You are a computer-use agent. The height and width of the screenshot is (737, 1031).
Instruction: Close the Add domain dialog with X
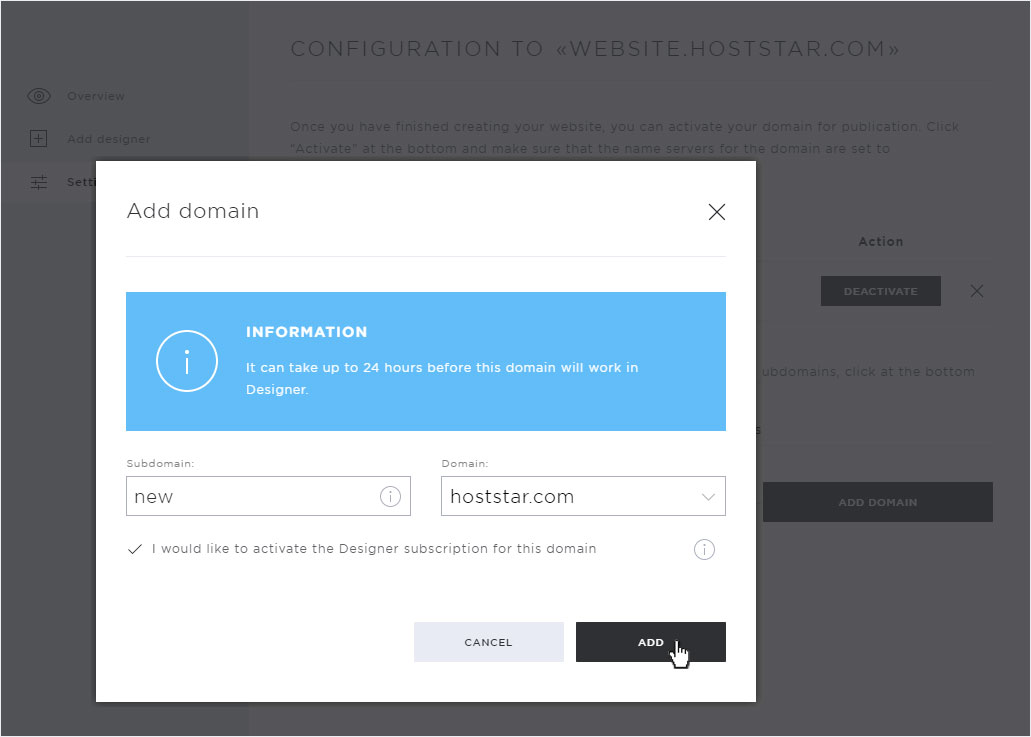coord(717,212)
